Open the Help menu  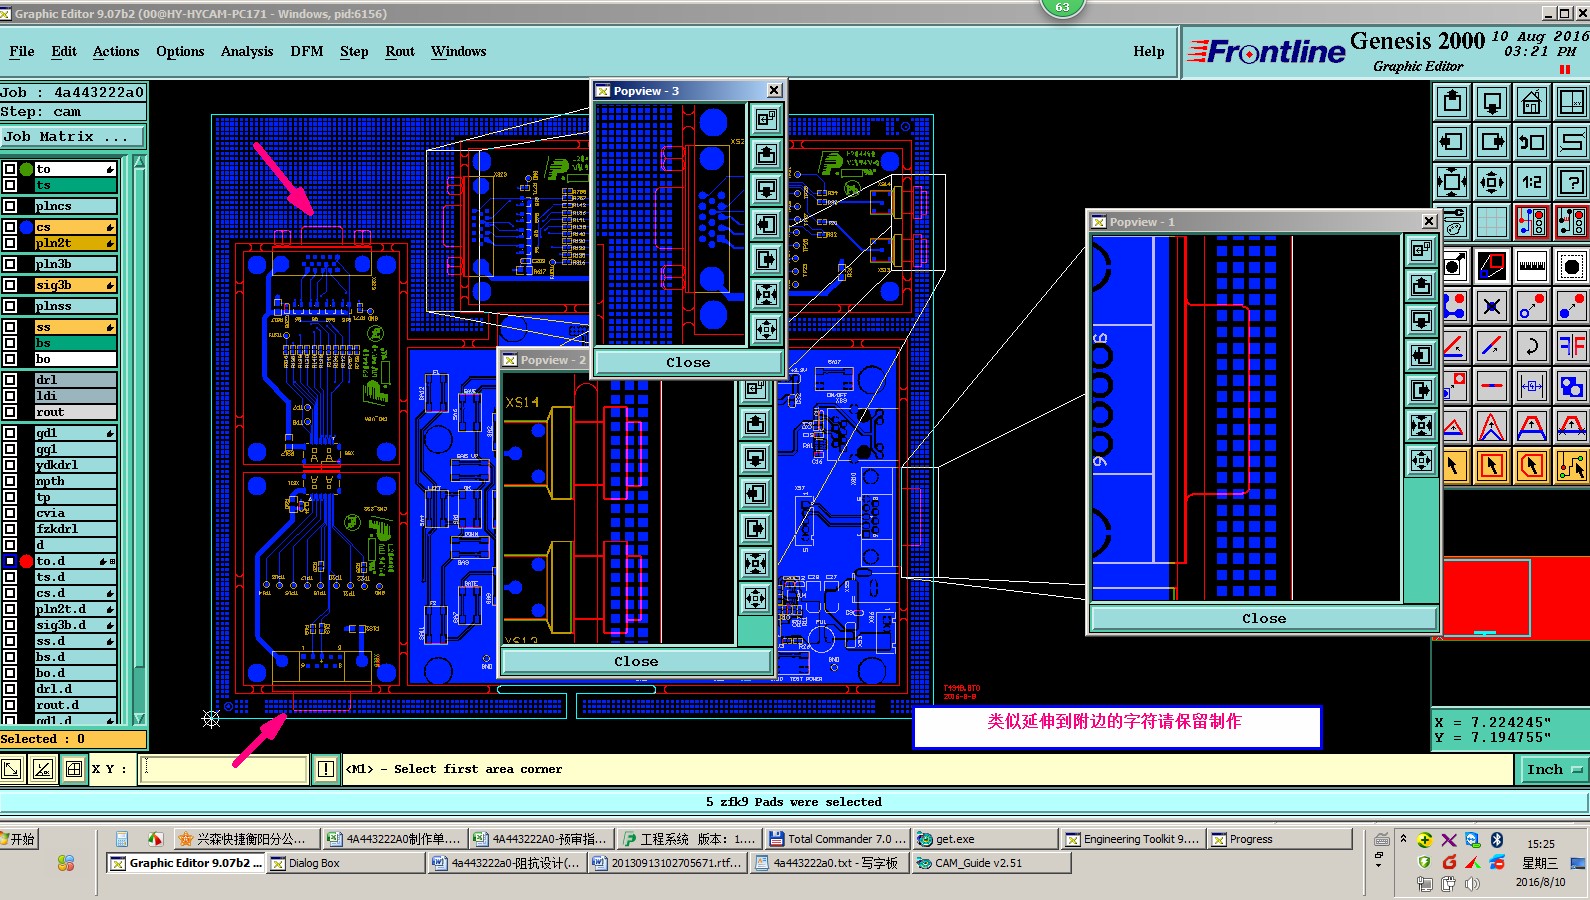pyautogui.click(x=1149, y=52)
